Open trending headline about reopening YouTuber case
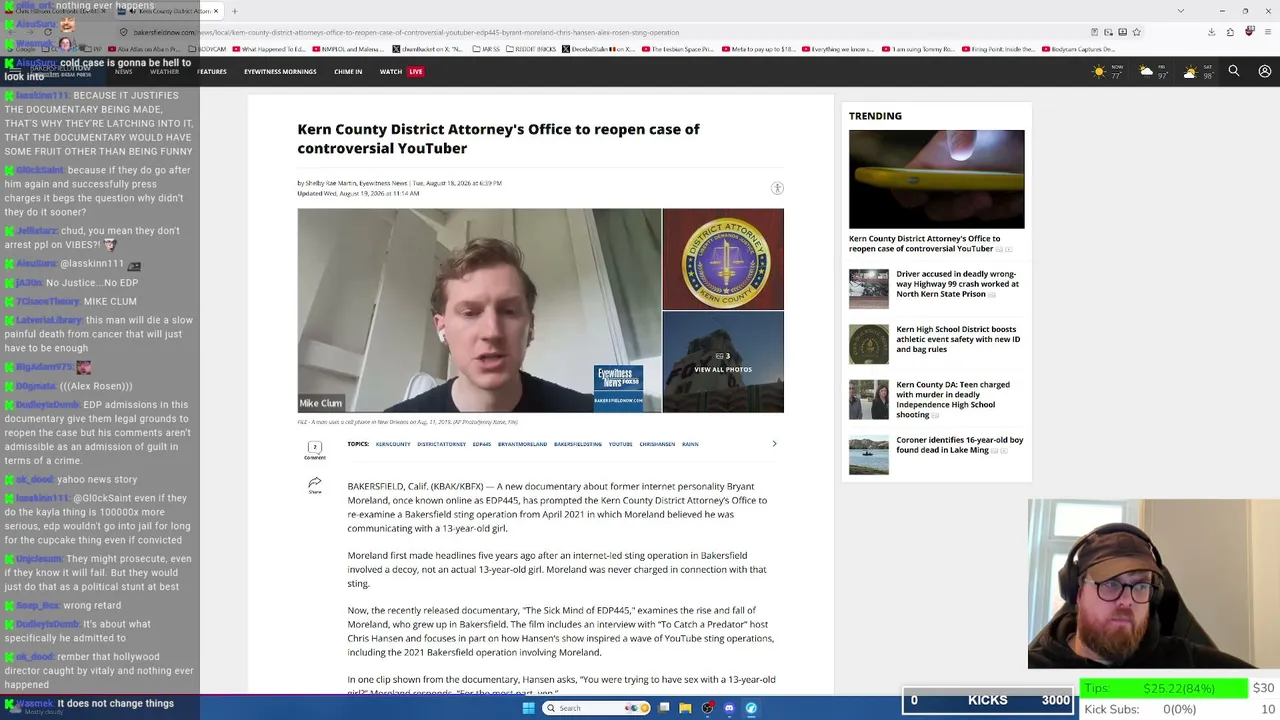1280x720 pixels. pos(925,243)
